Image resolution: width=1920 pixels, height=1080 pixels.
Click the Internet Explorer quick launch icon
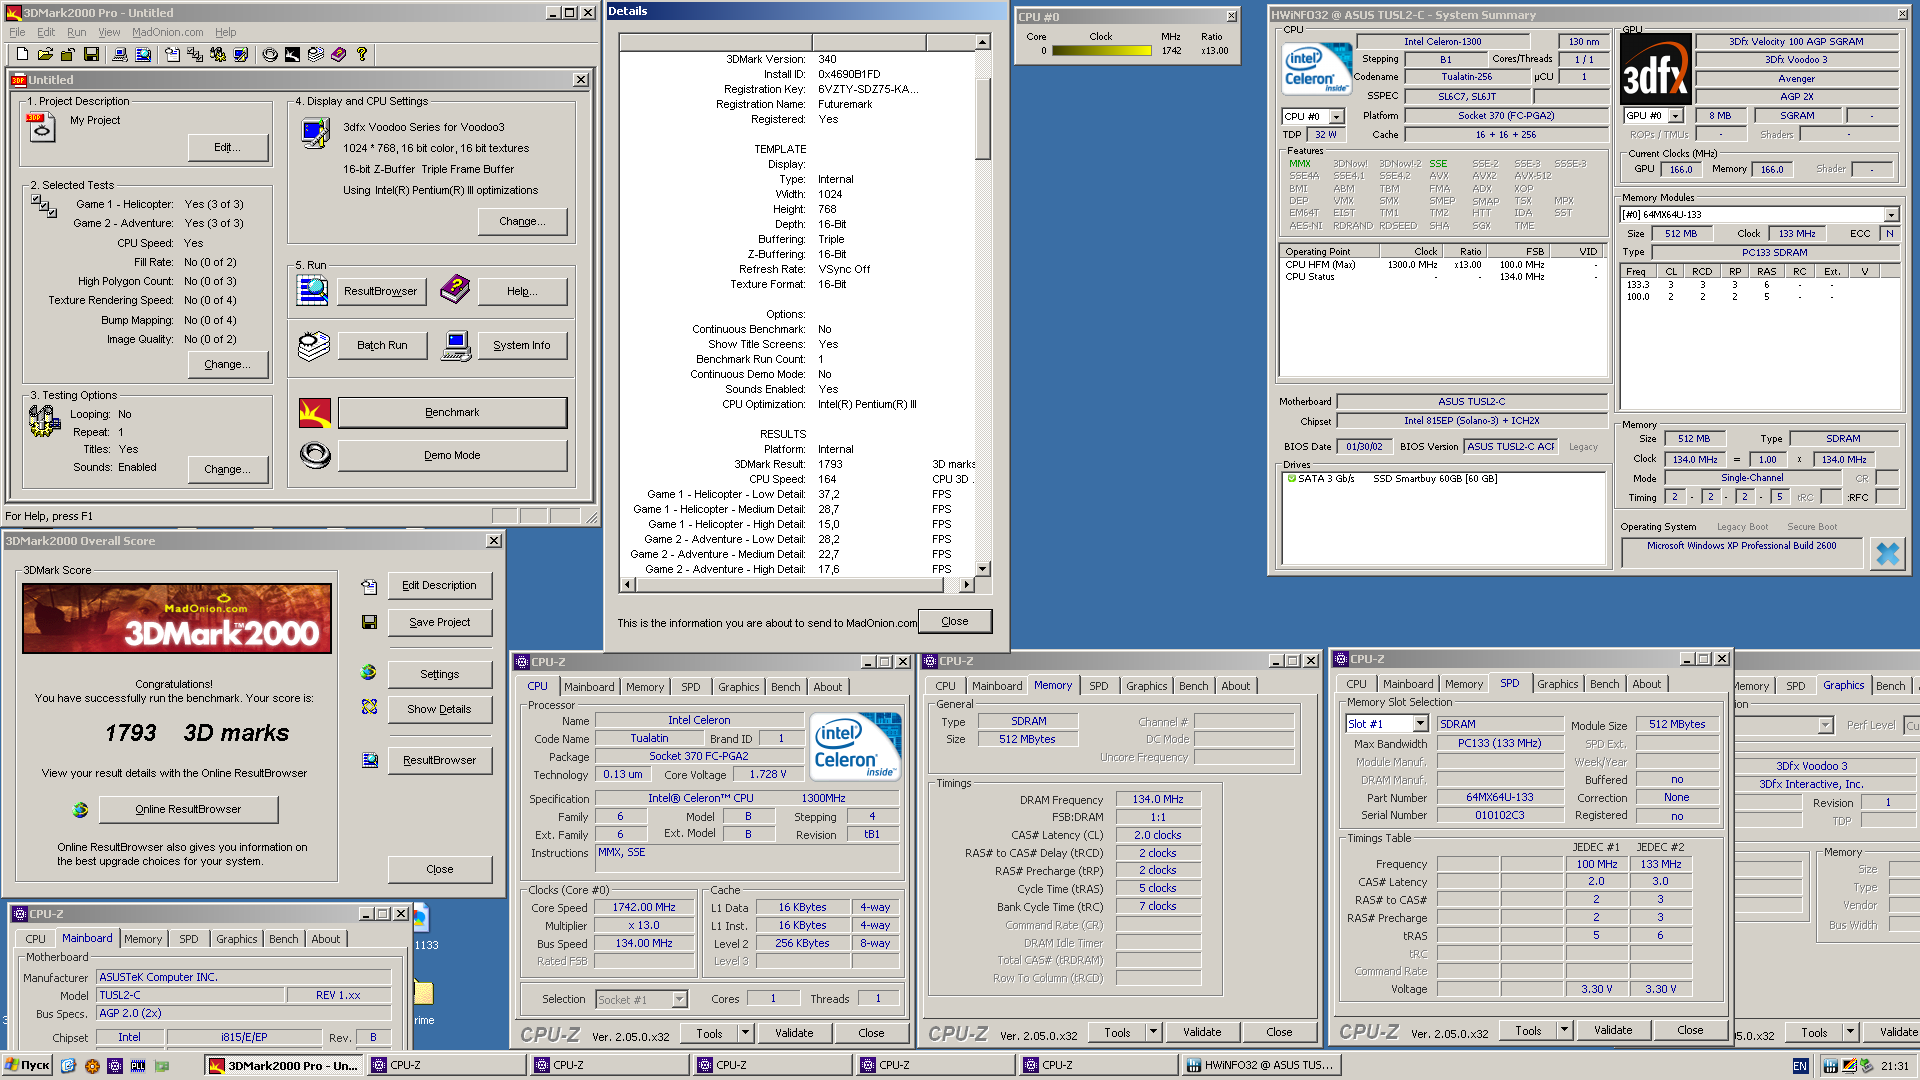pos(68,1066)
